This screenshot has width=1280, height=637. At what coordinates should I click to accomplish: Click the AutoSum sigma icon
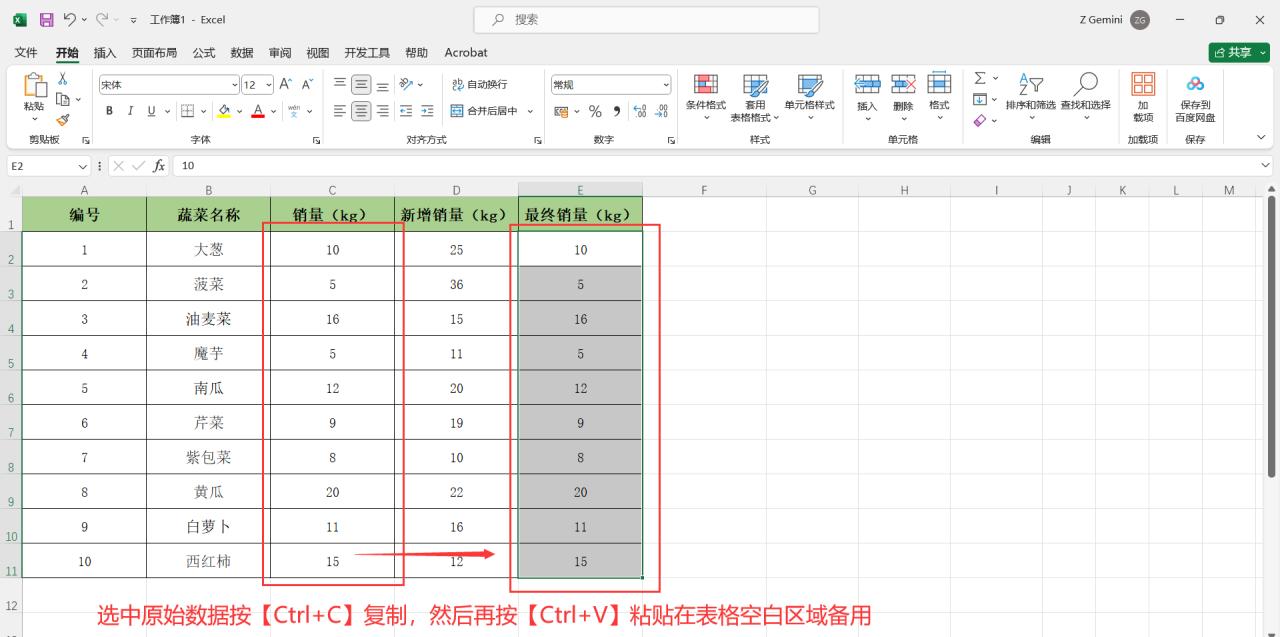point(980,78)
